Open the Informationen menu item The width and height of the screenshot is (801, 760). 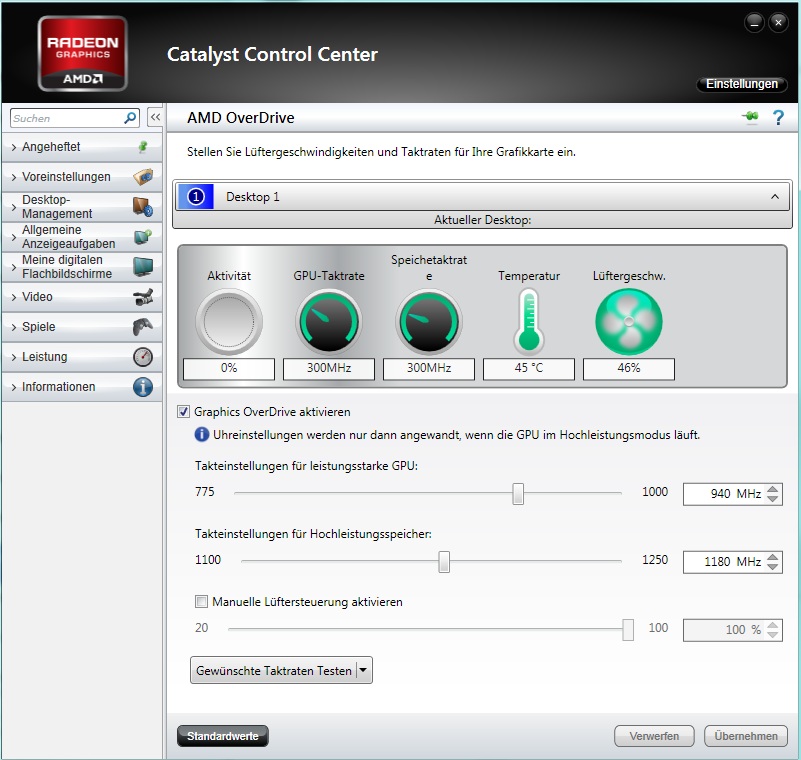82,387
